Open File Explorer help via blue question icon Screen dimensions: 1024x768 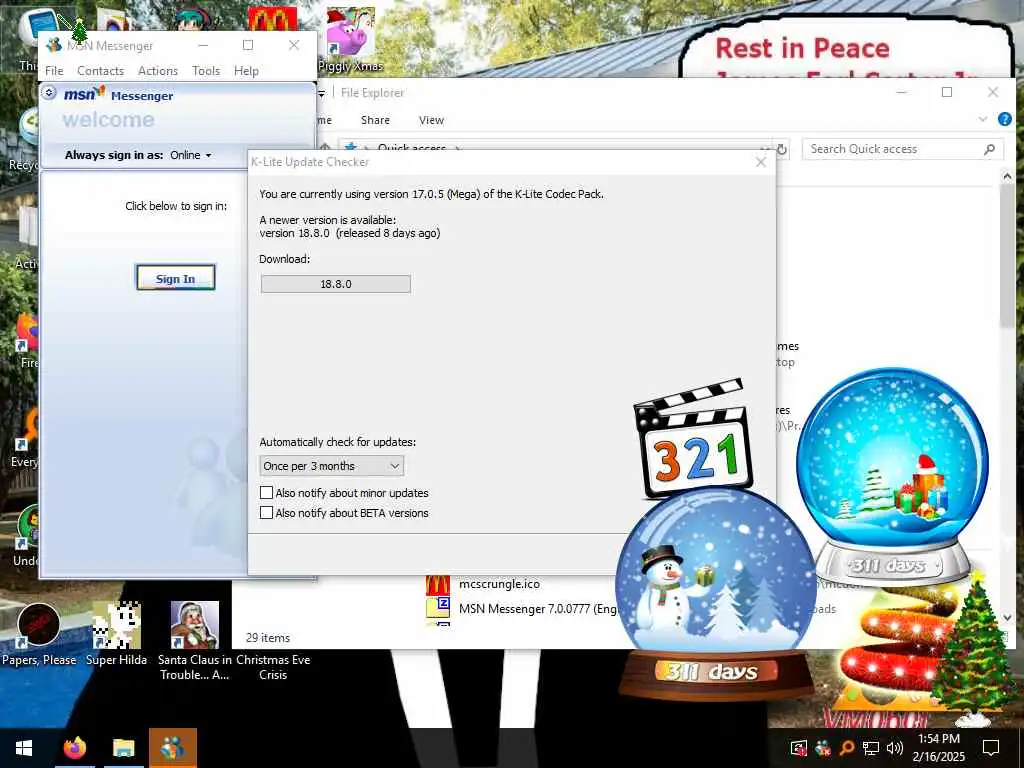[x=1004, y=120]
